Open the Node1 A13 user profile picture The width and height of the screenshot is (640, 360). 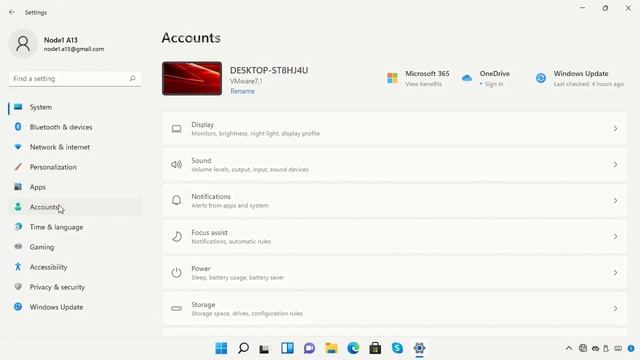click(x=23, y=44)
